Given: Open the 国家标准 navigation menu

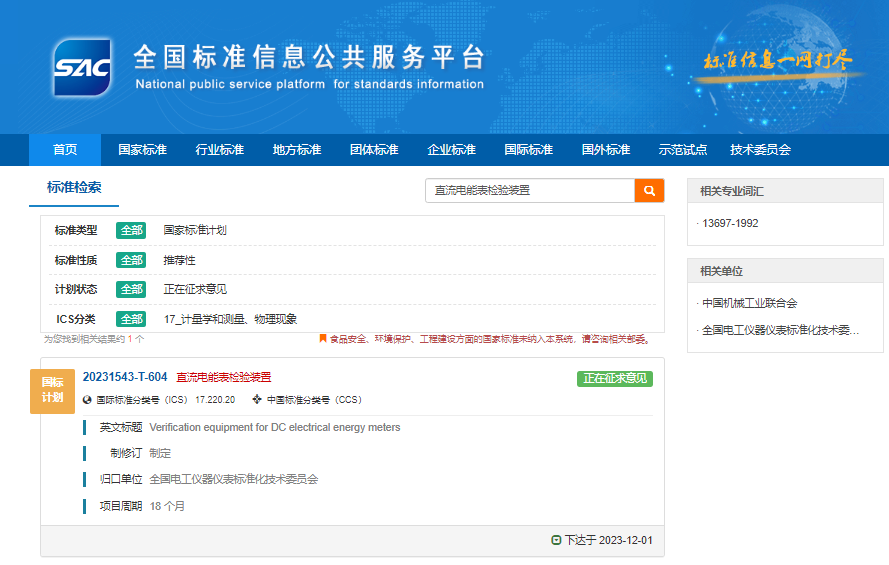Looking at the screenshot, I should click(142, 150).
